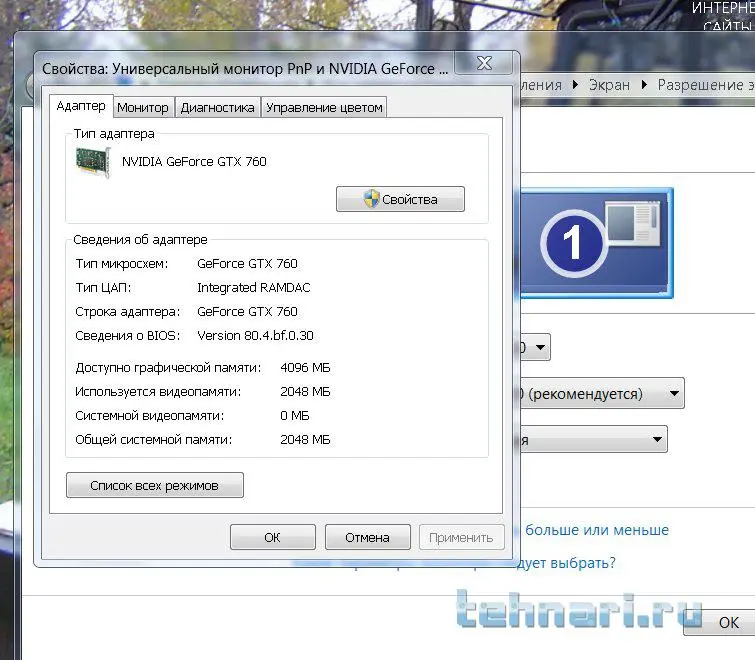
Task: Close the adapter properties dialog
Action: (x=483, y=63)
